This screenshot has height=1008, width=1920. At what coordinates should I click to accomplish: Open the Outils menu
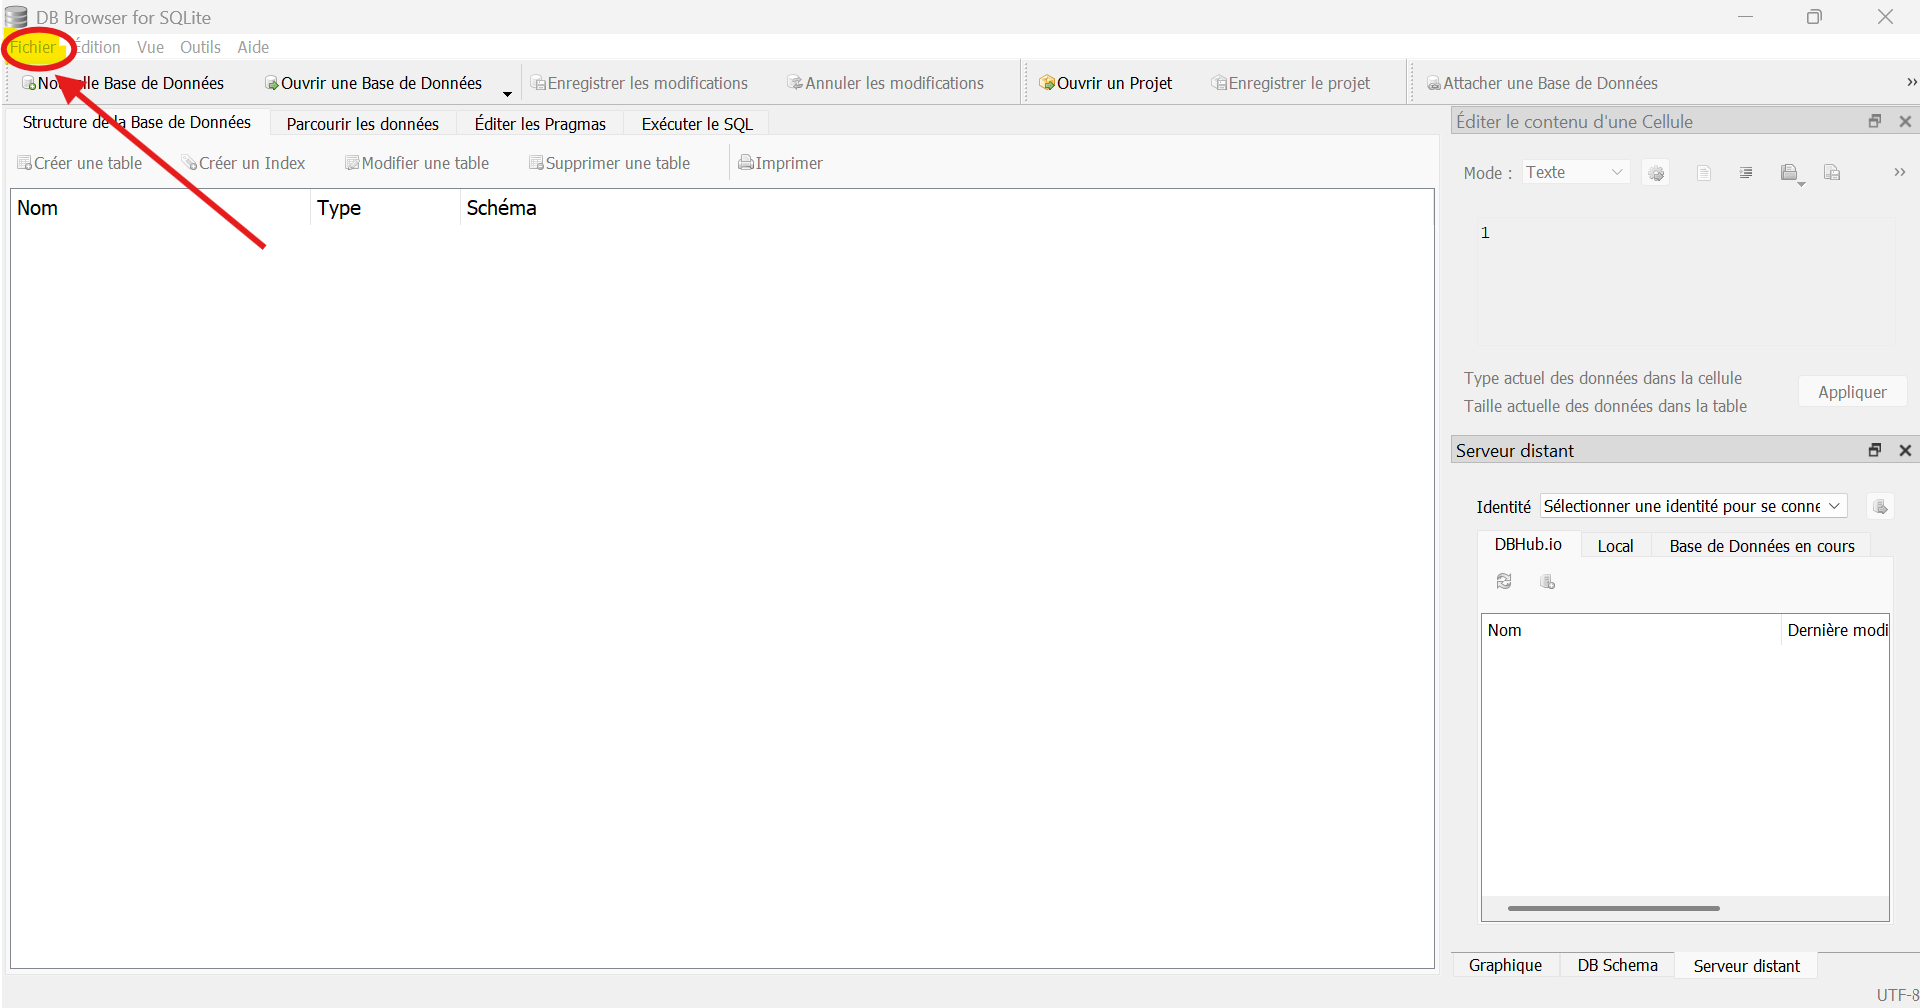(x=200, y=47)
